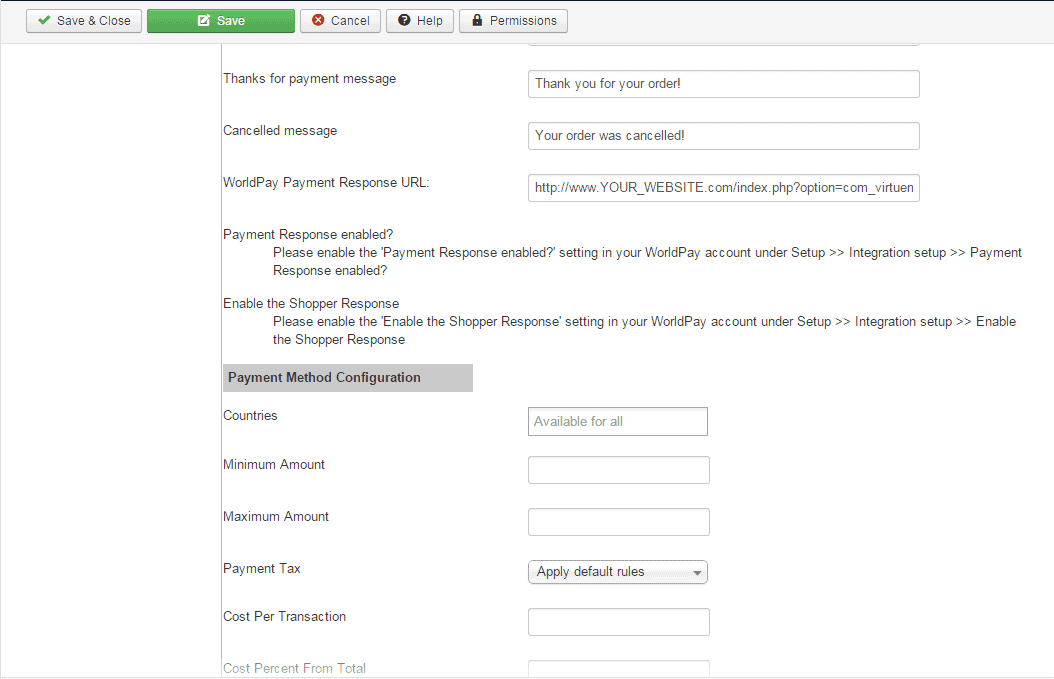
Task: Click the Save & Close button
Action: [x=84, y=21]
